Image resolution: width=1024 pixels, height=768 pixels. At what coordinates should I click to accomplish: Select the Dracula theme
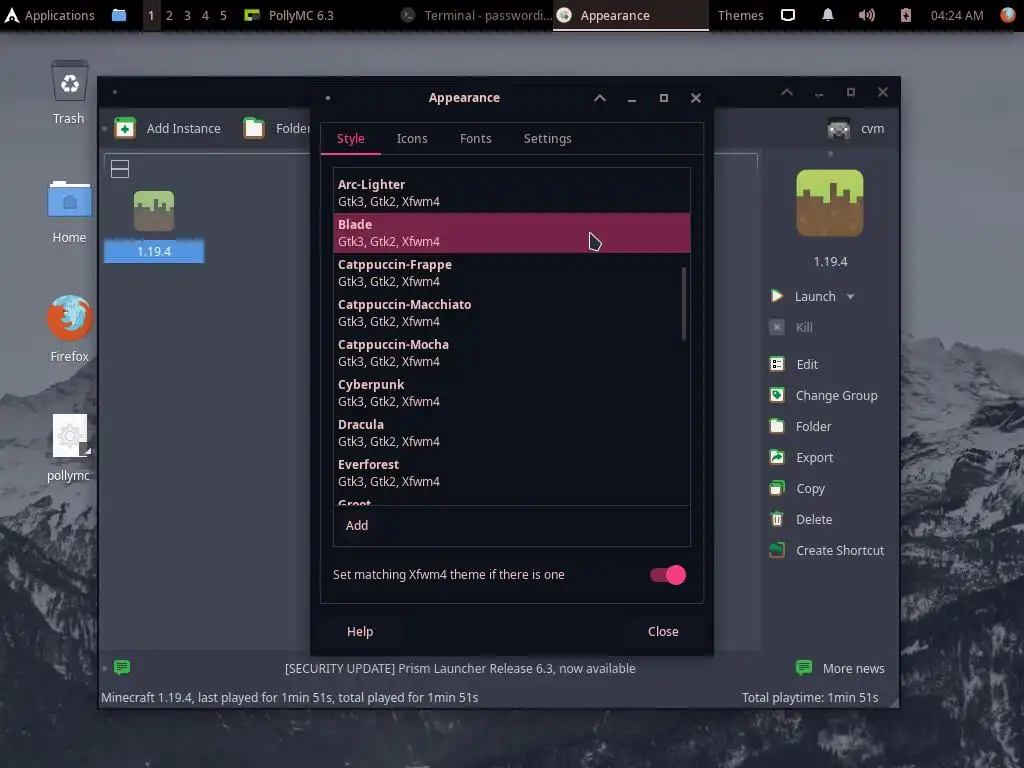(511, 432)
